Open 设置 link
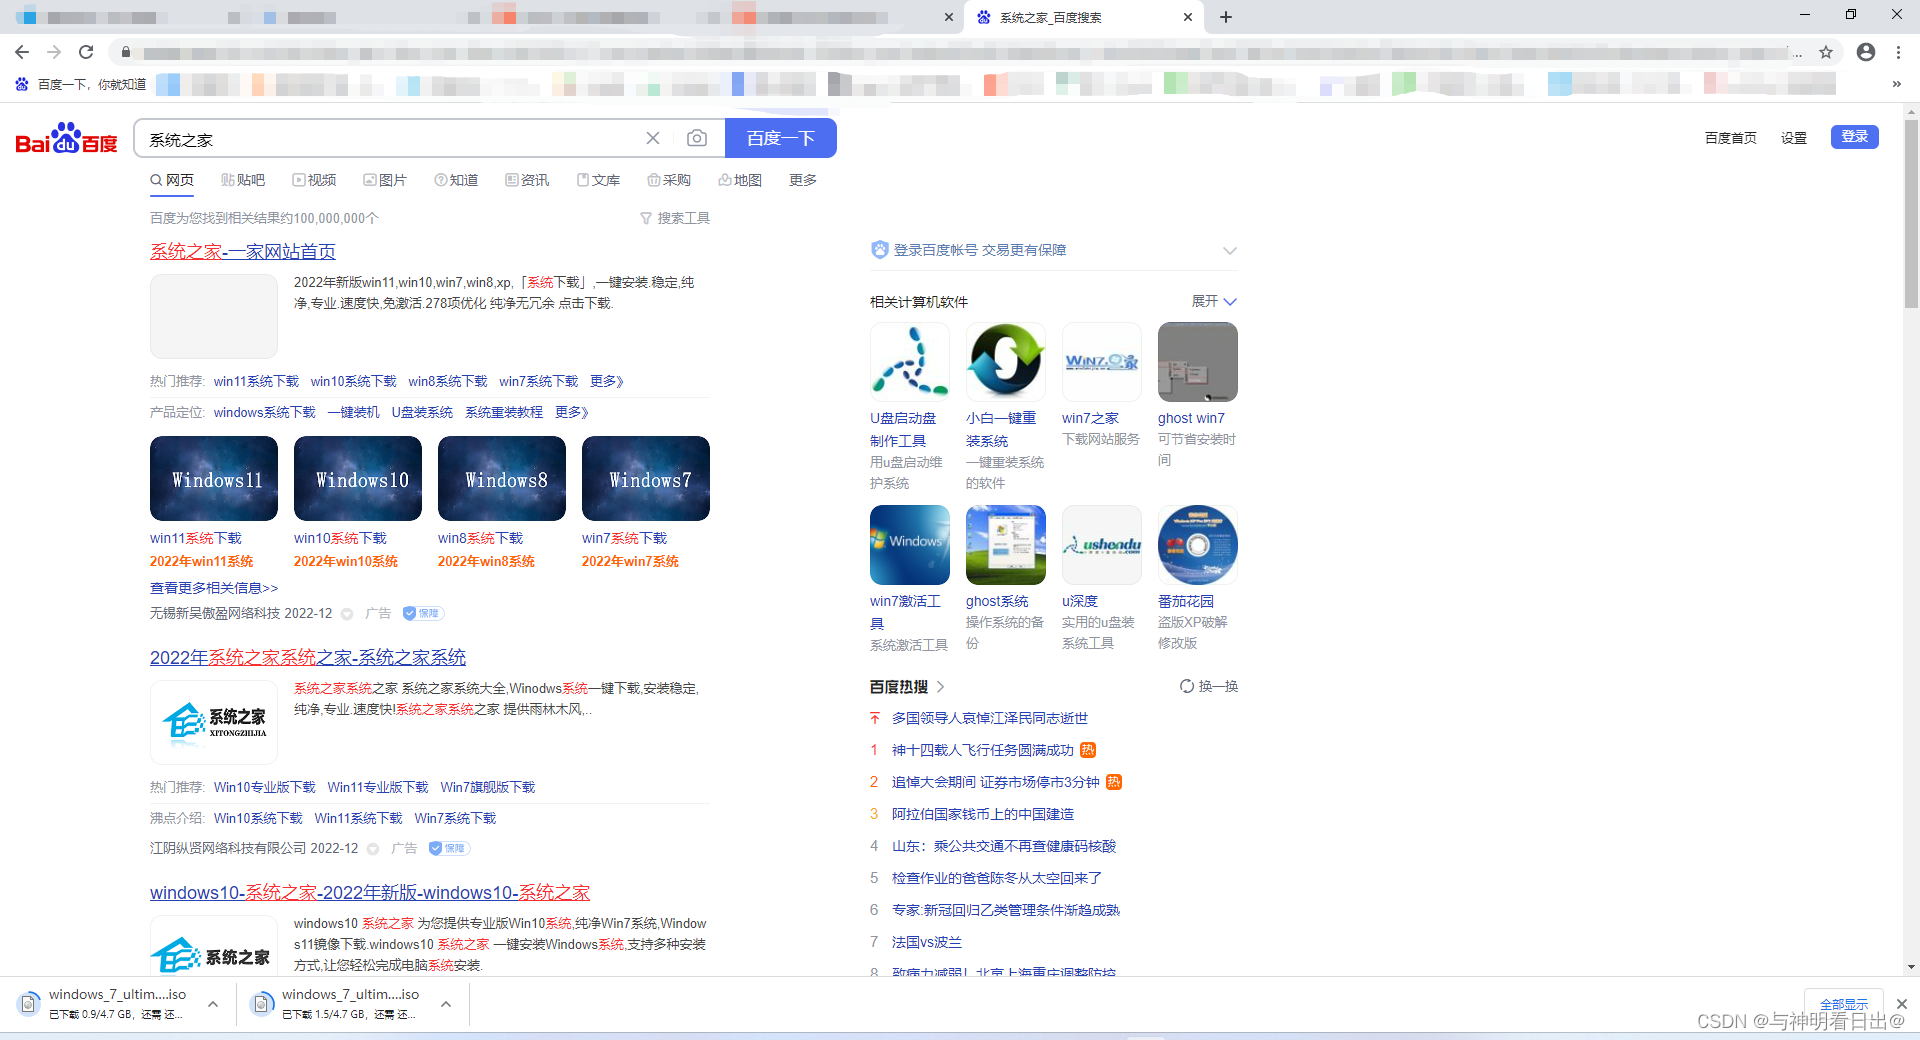 pyautogui.click(x=1794, y=138)
